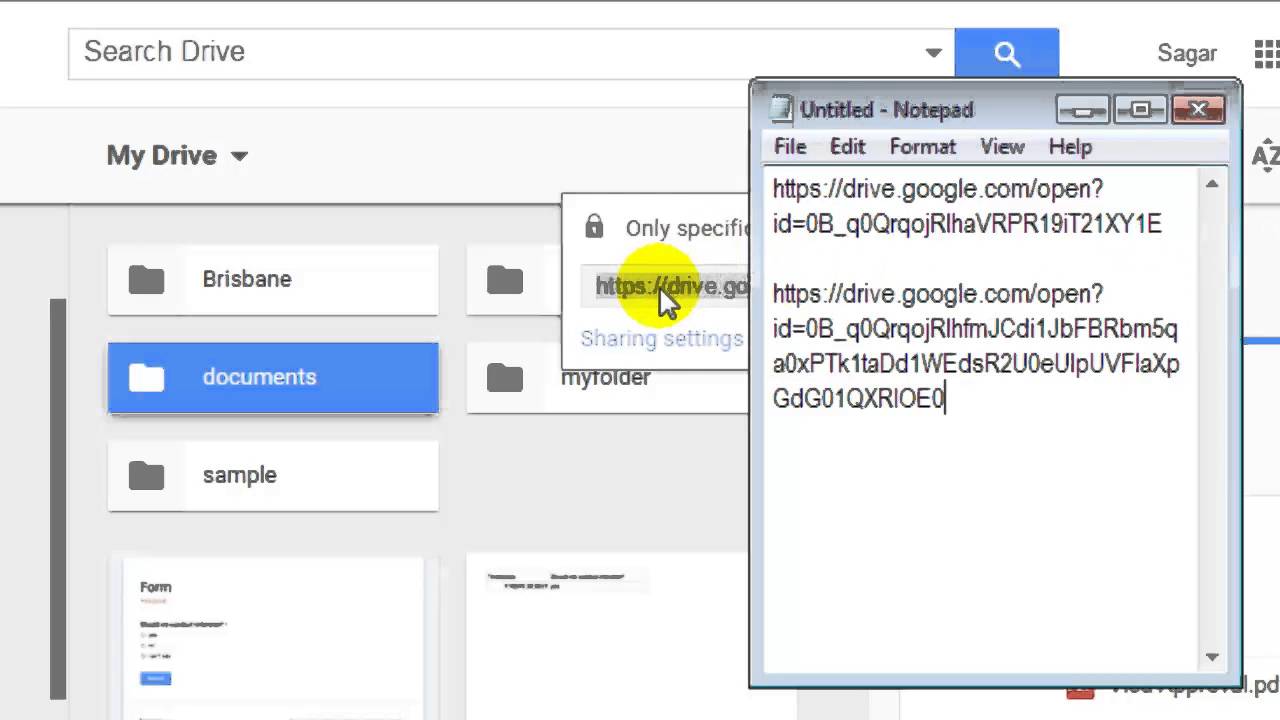Click the Brisbane folder icon
1280x720 pixels.
(x=146, y=280)
